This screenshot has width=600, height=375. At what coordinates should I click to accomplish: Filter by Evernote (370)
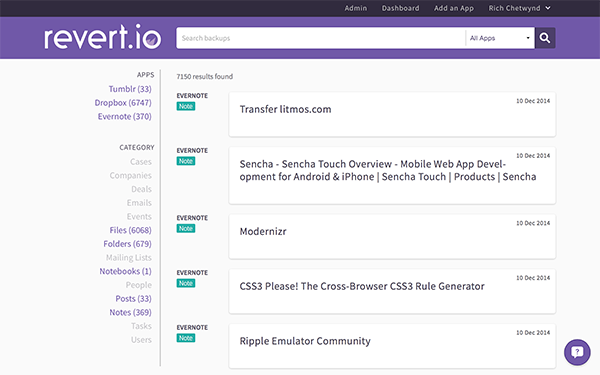tap(124, 116)
